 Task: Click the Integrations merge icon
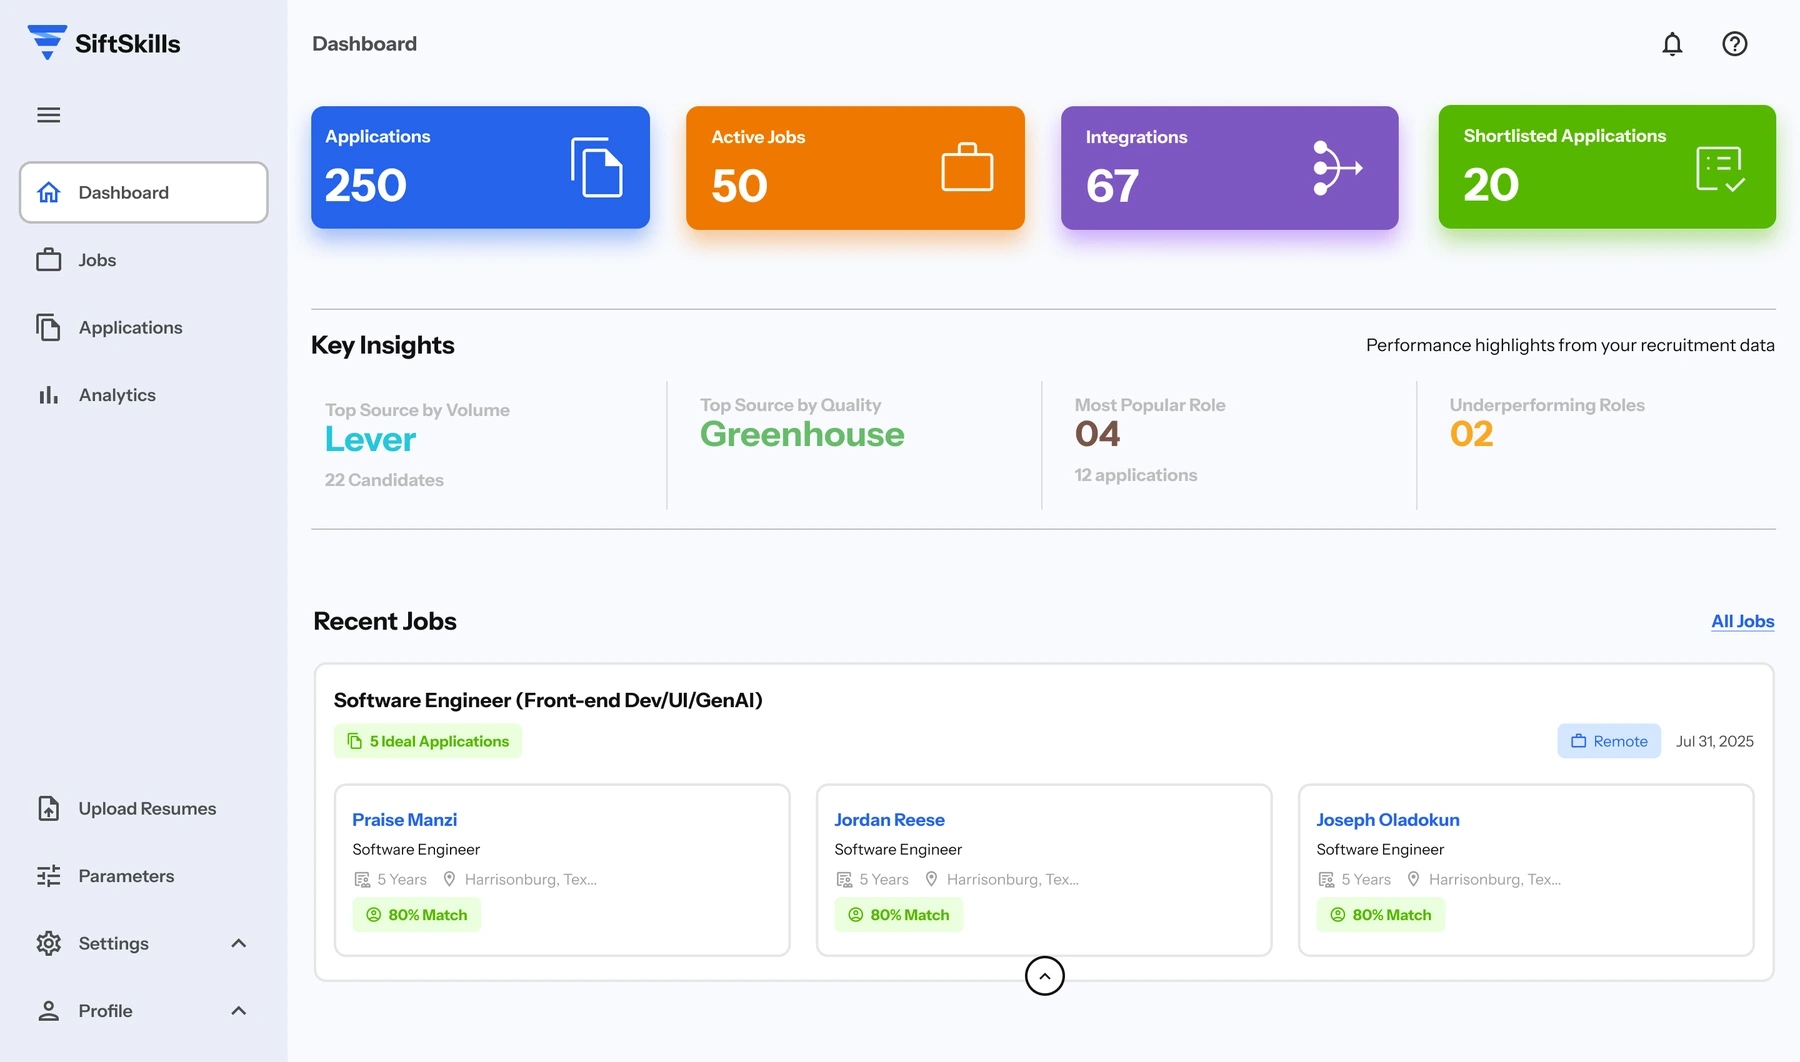pyautogui.click(x=1337, y=168)
